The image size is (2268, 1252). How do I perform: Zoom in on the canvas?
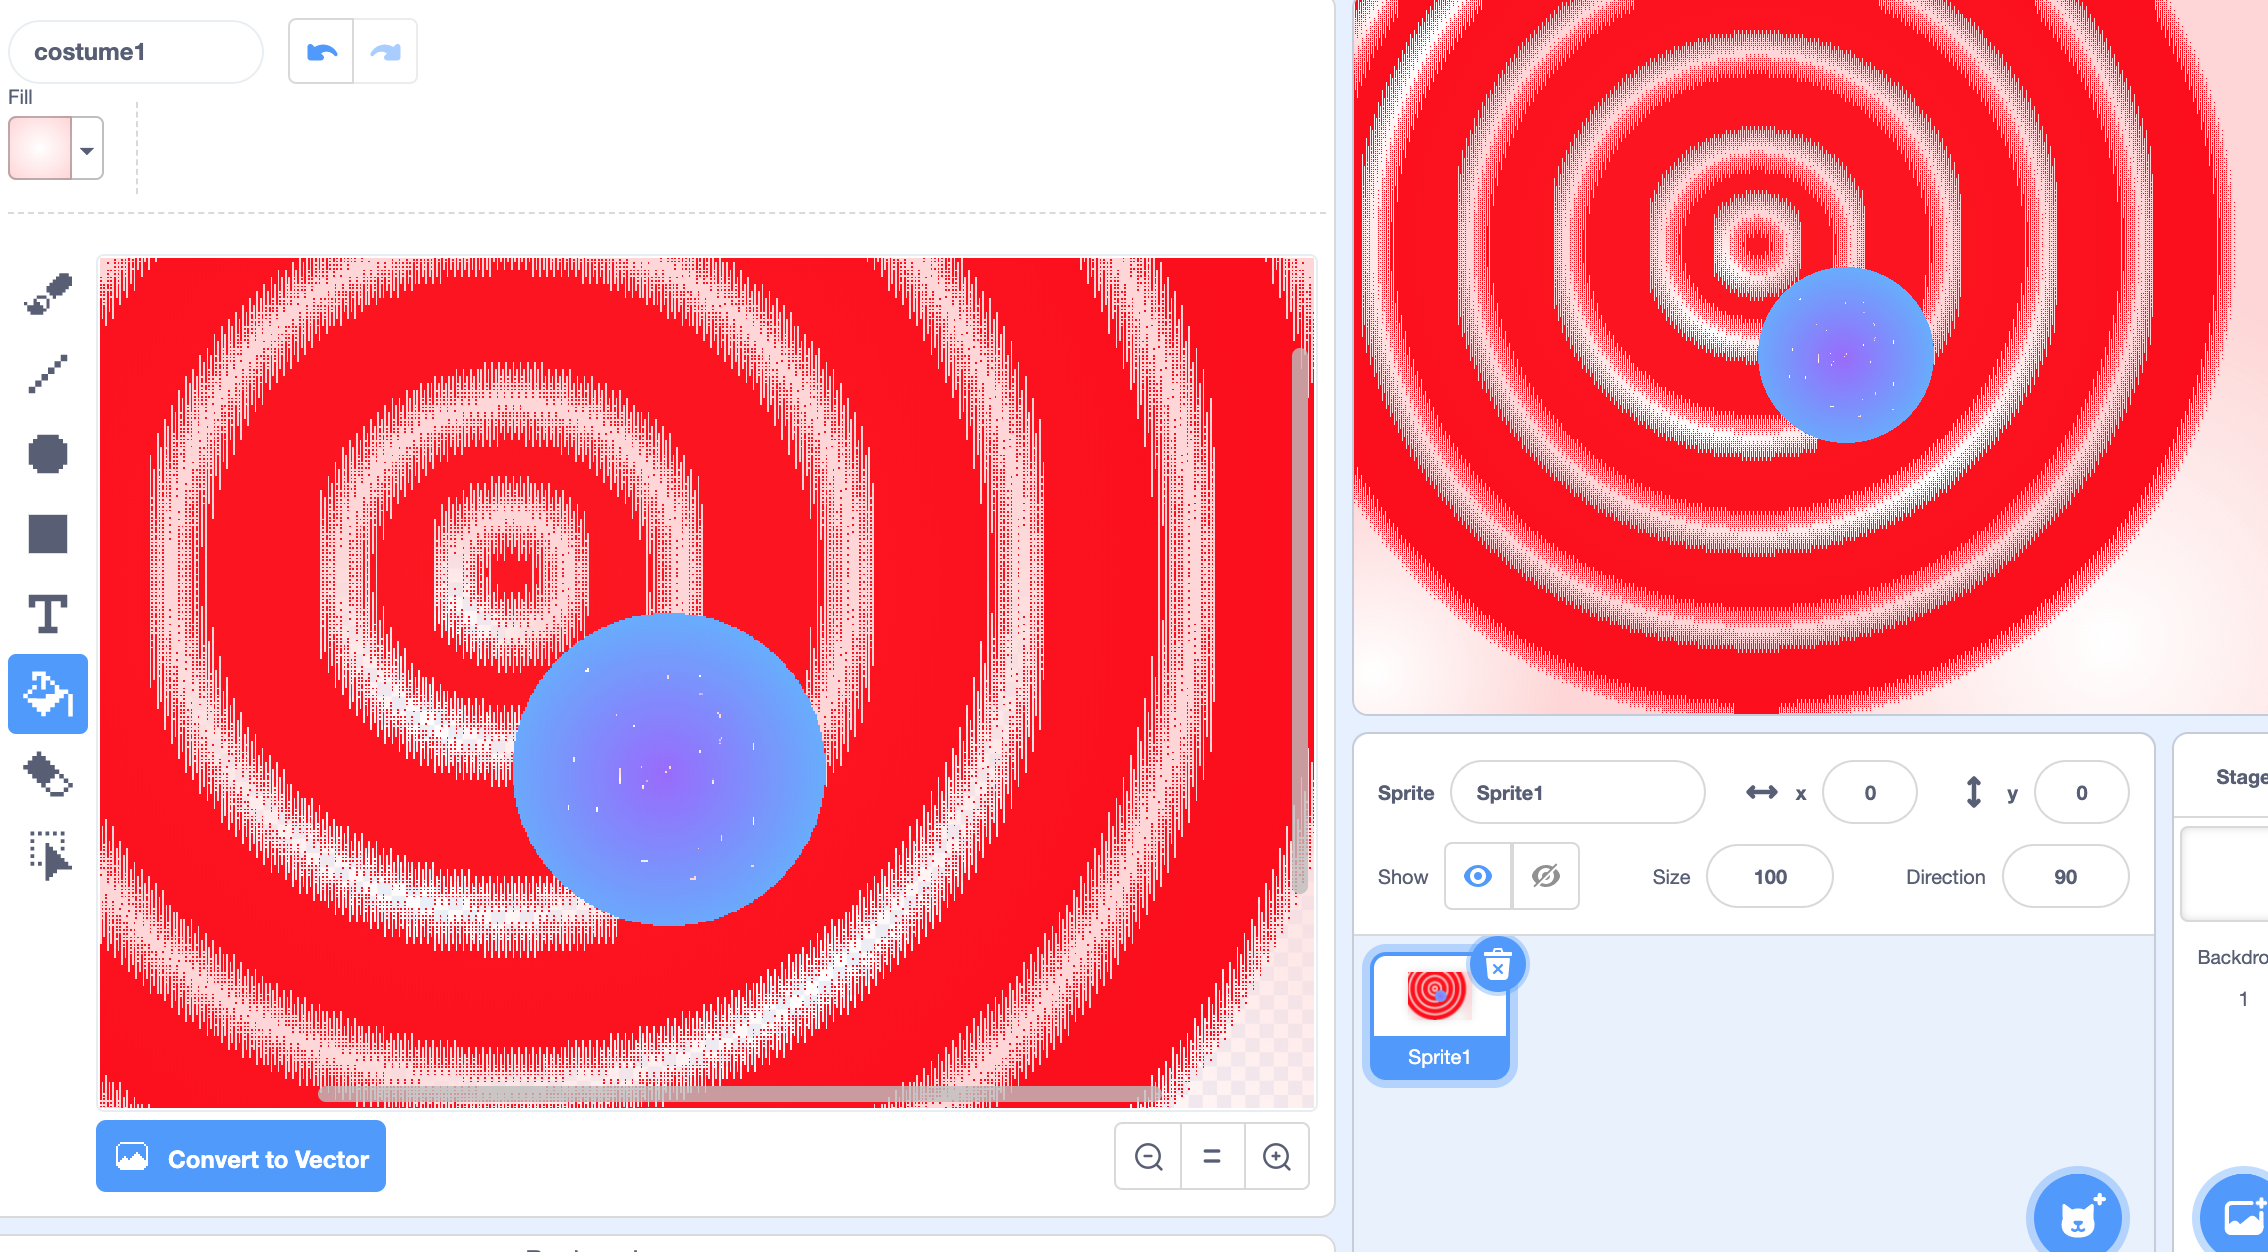pos(1277,1156)
